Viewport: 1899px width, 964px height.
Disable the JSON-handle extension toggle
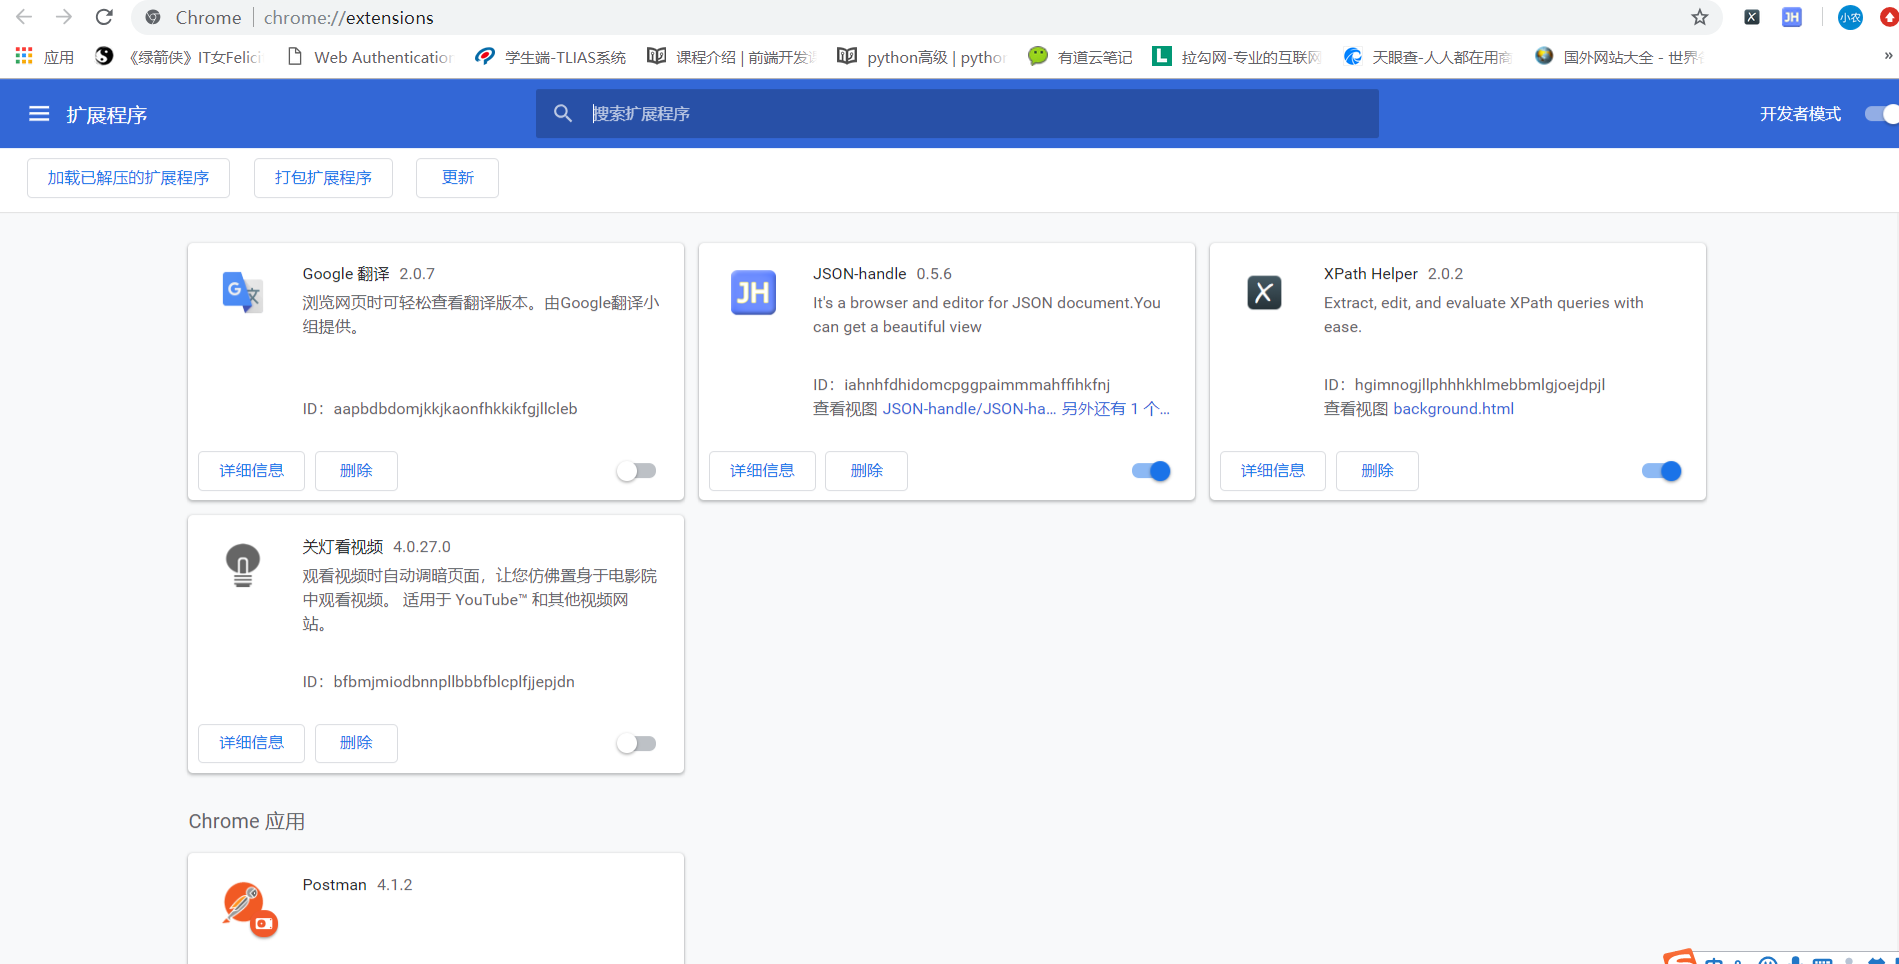[1151, 471]
